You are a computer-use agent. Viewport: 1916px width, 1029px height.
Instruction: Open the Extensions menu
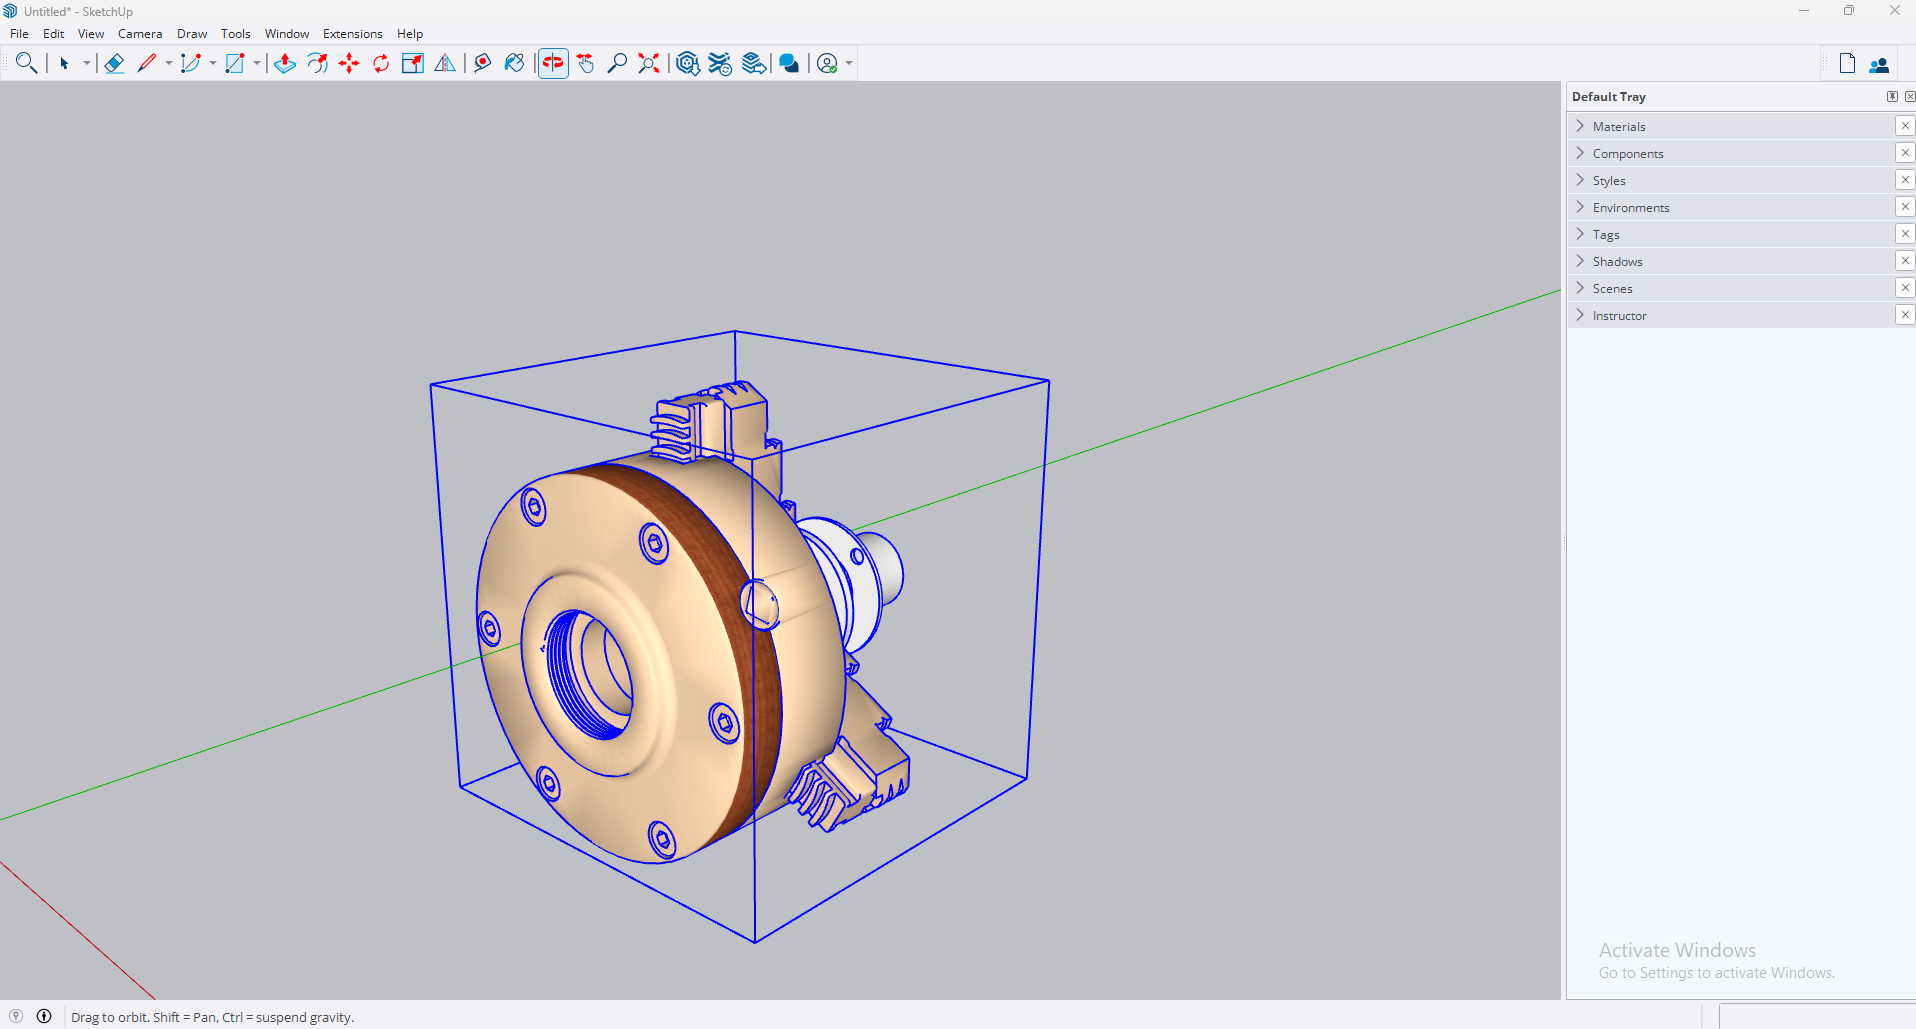[x=352, y=33]
